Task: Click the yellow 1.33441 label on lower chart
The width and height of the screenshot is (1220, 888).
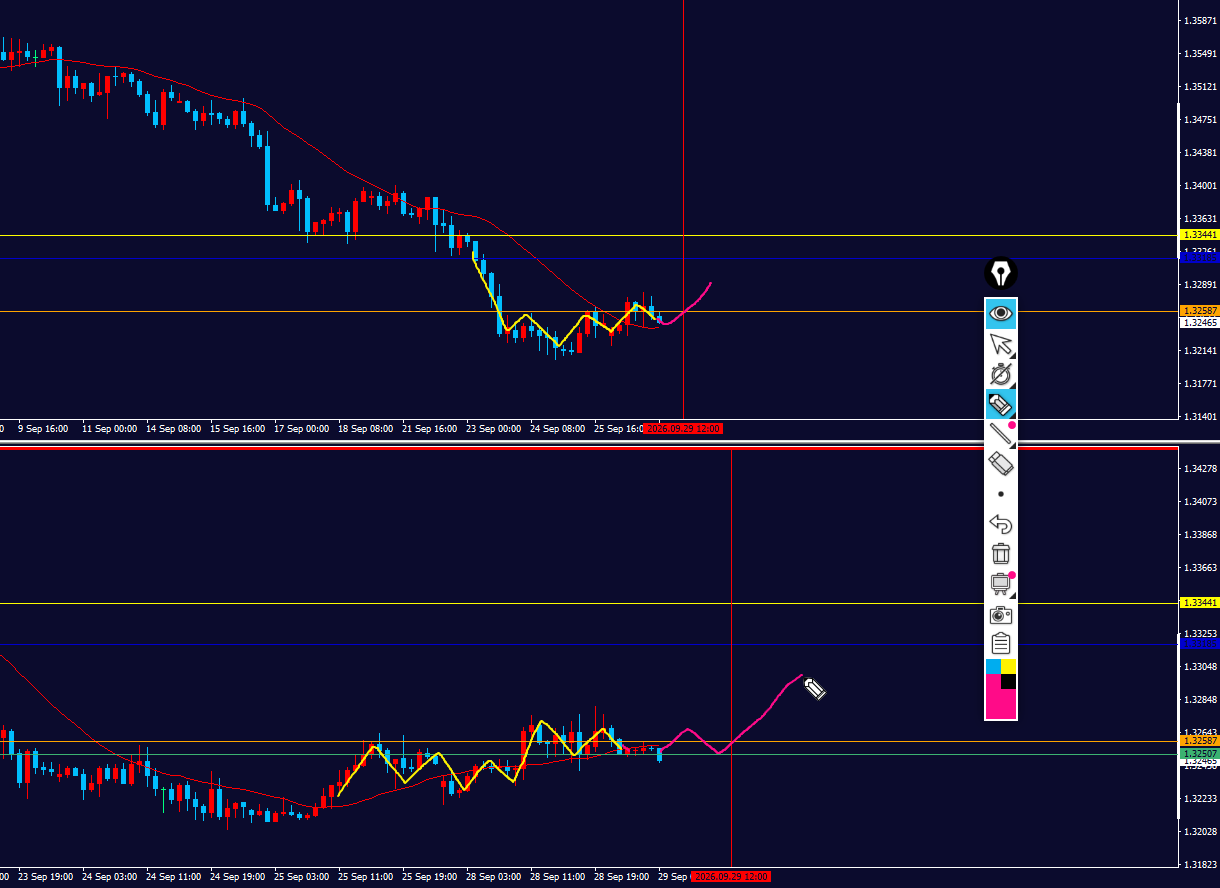Action: pos(1199,603)
